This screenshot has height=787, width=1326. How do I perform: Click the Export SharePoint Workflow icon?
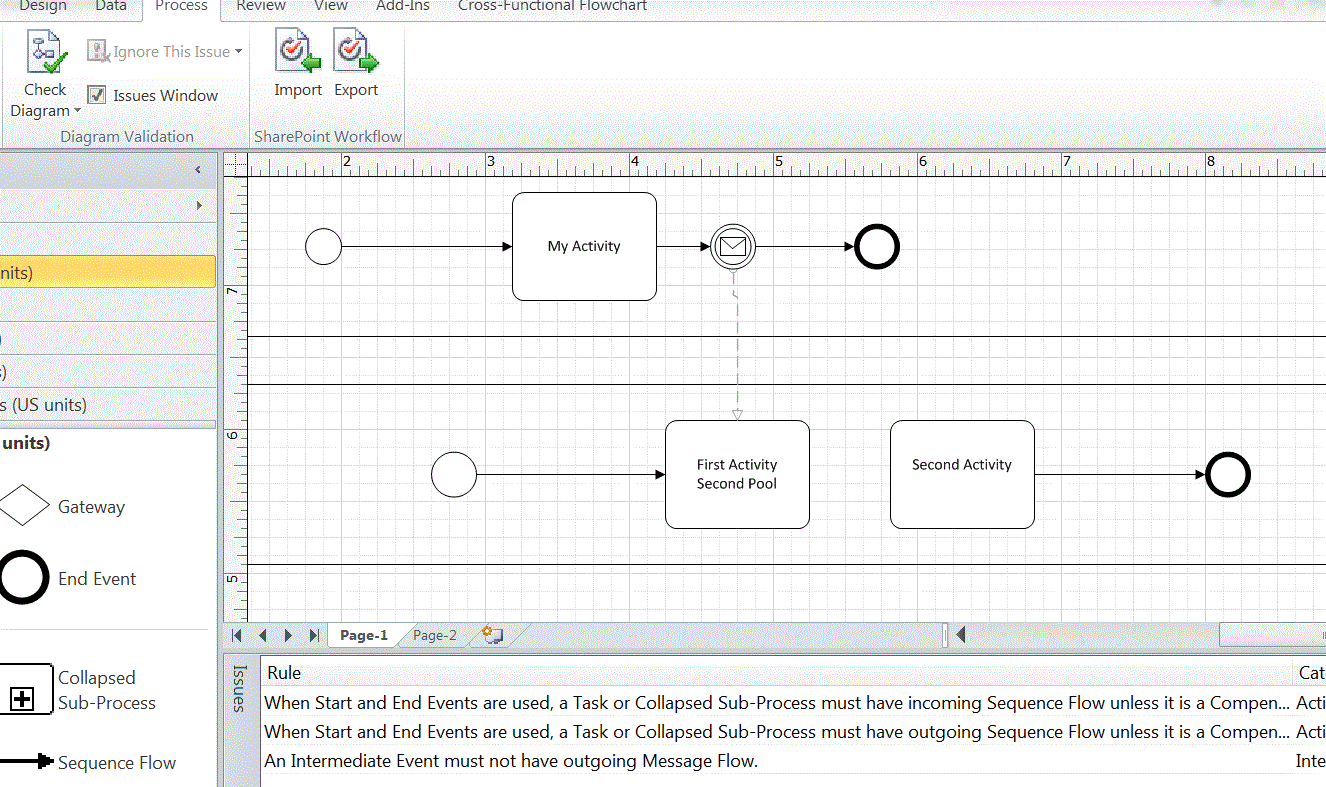coord(356,52)
